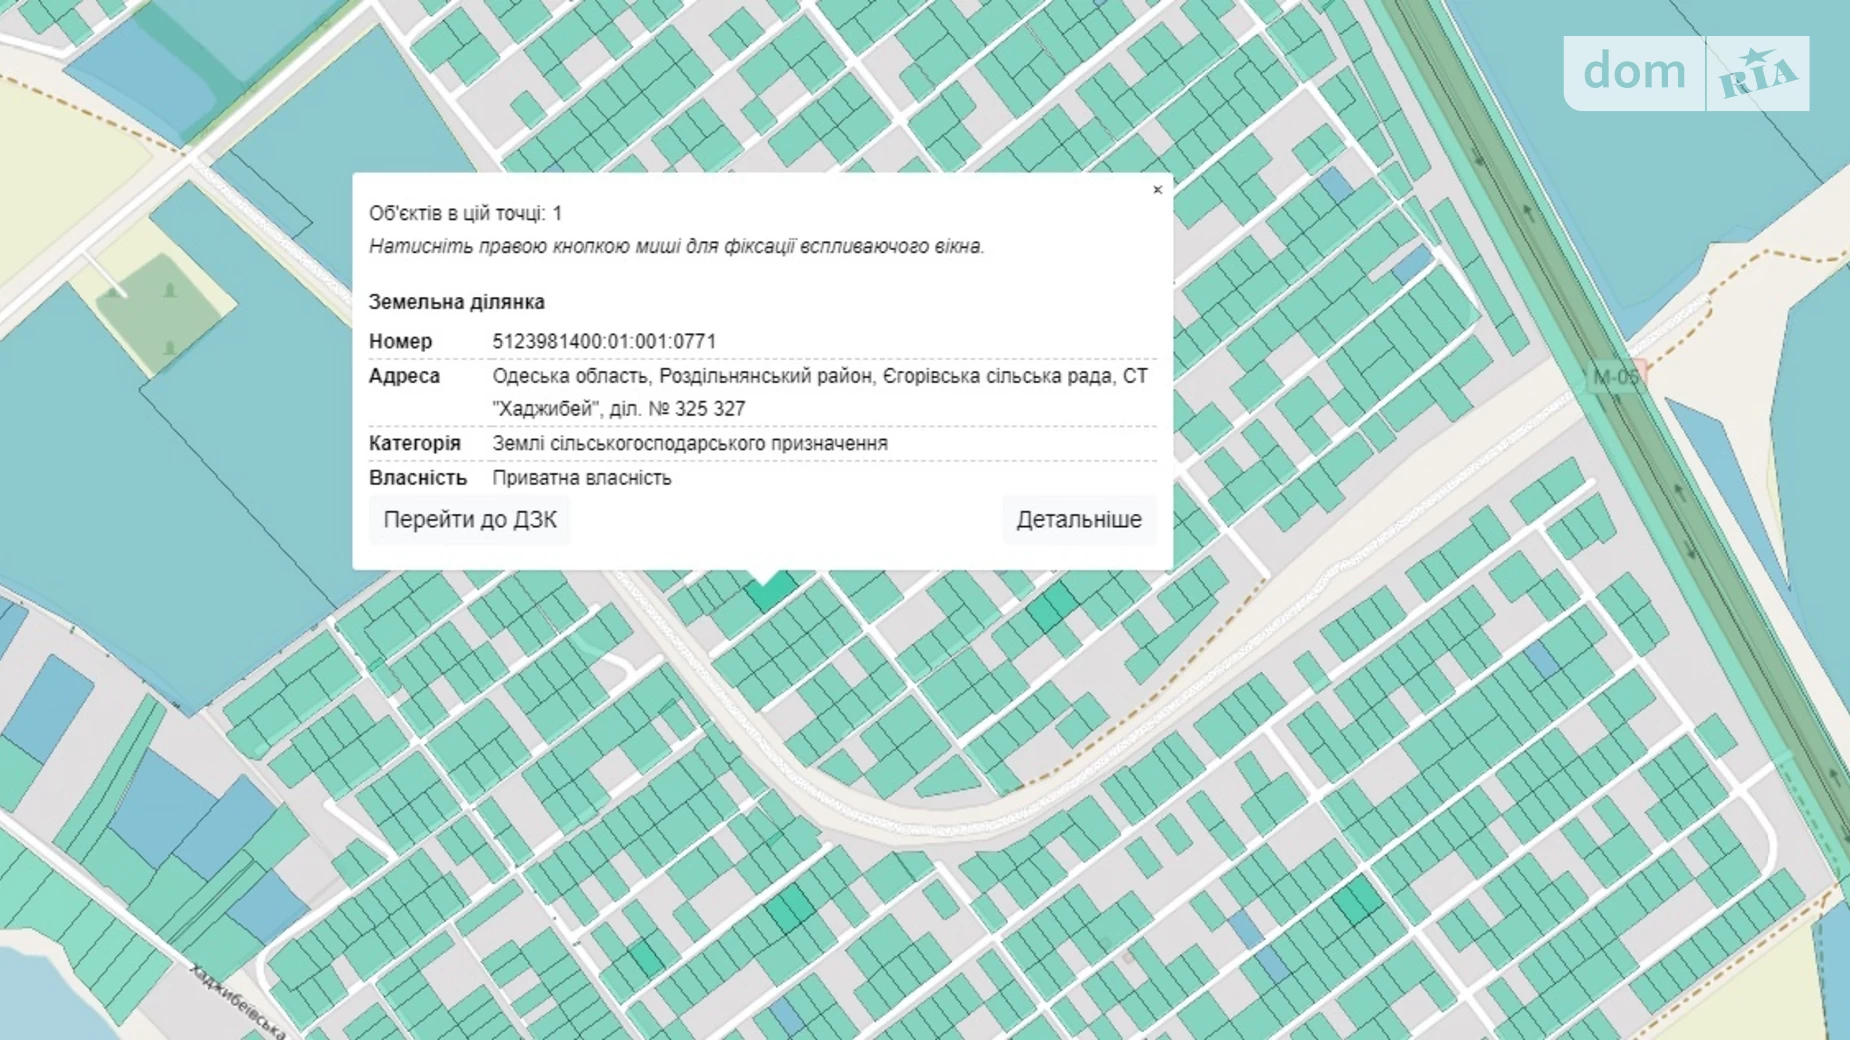Click the 'Категорія' field label
1850x1040 pixels.
(x=415, y=443)
